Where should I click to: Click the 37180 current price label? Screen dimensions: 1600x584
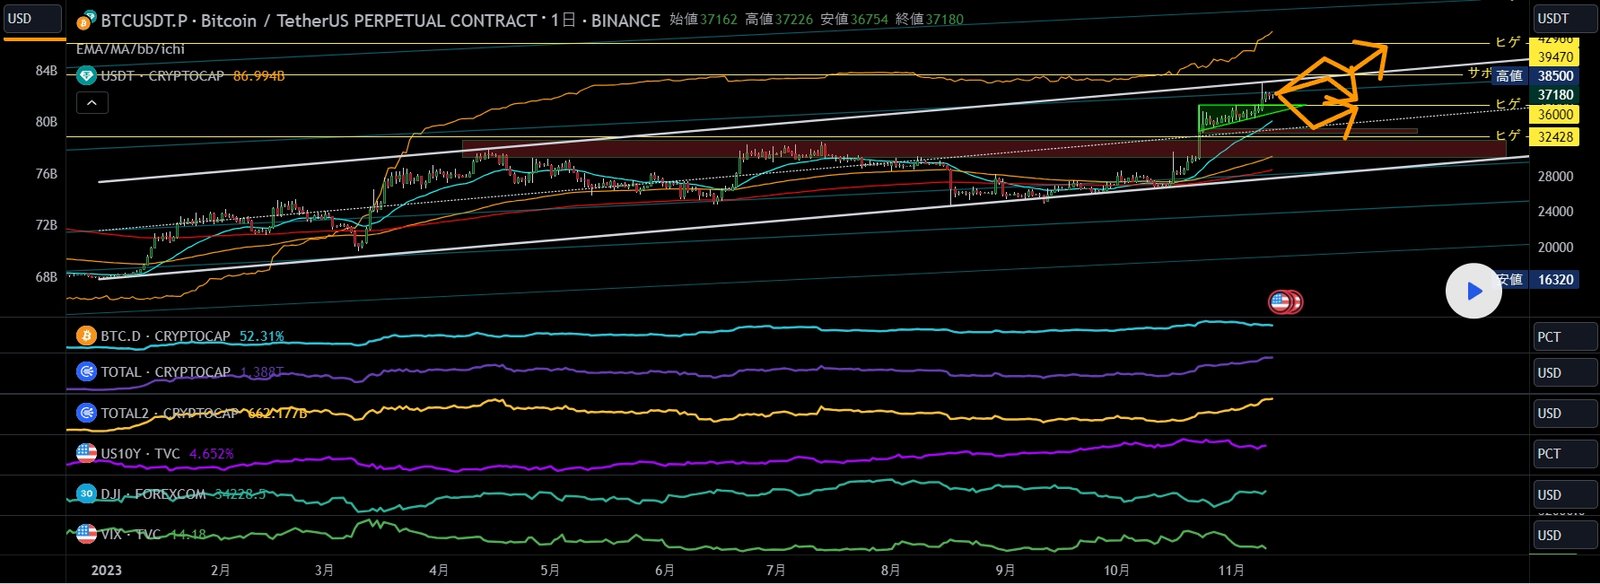coord(1556,95)
